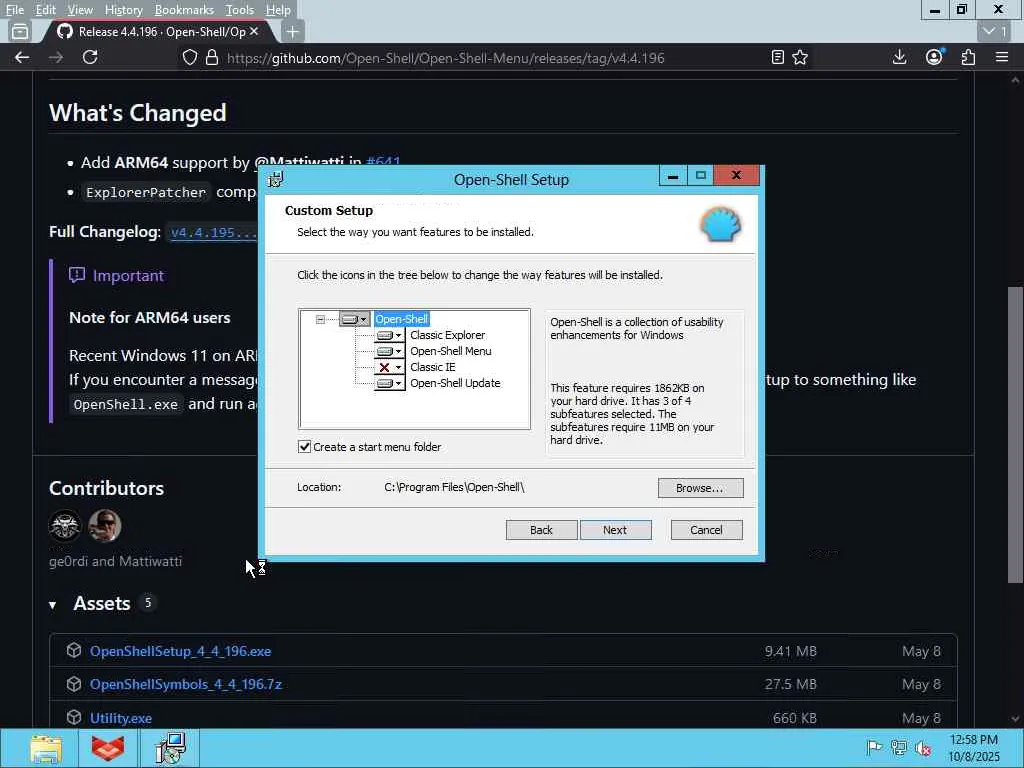
Task: Open Firefox tracking protection shield
Action: [189, 57]
